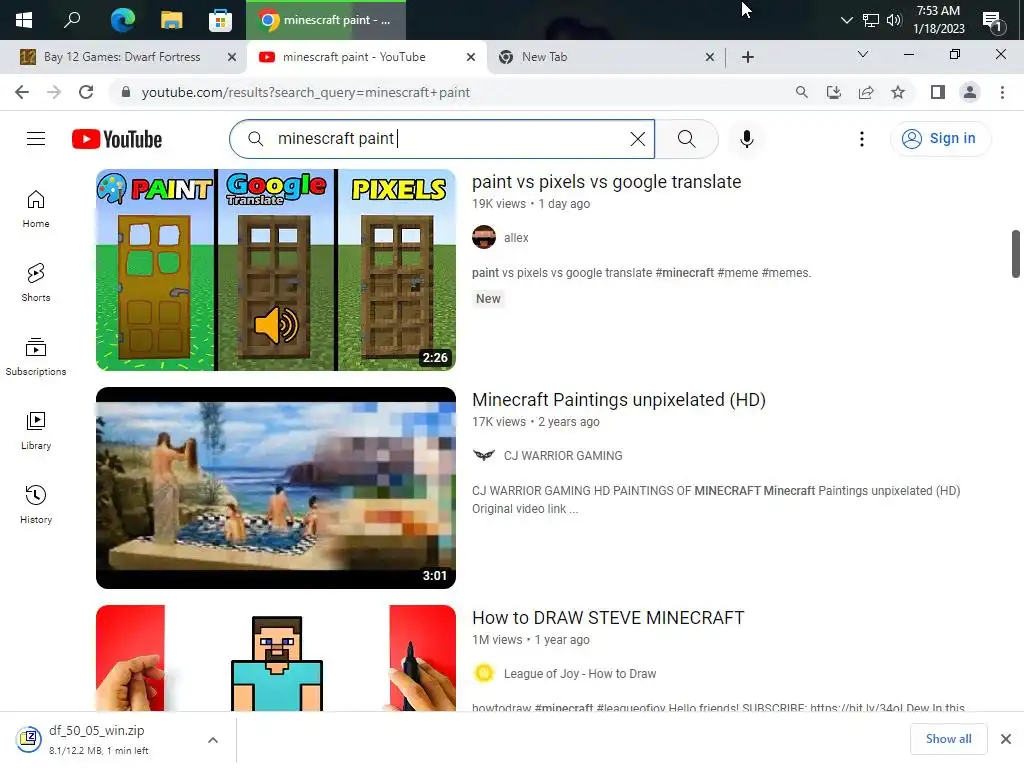This screenshot has width=1024, height=768.
Task: Share this page via the share icon
Action: (866, 92)
